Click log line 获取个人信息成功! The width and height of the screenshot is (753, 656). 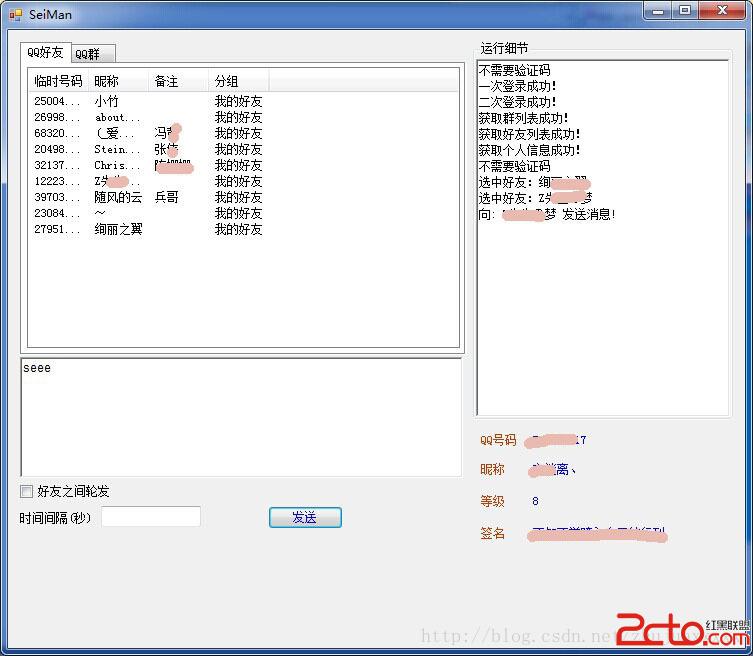point(529,150)
